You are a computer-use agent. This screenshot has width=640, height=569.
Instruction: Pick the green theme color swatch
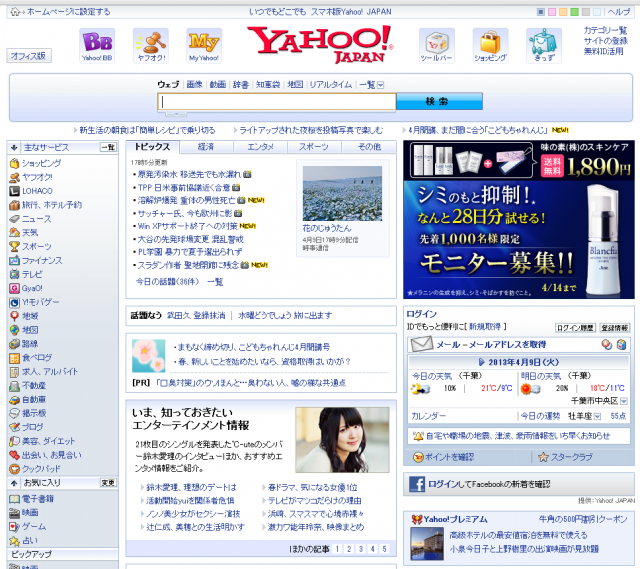click(574, 12)
